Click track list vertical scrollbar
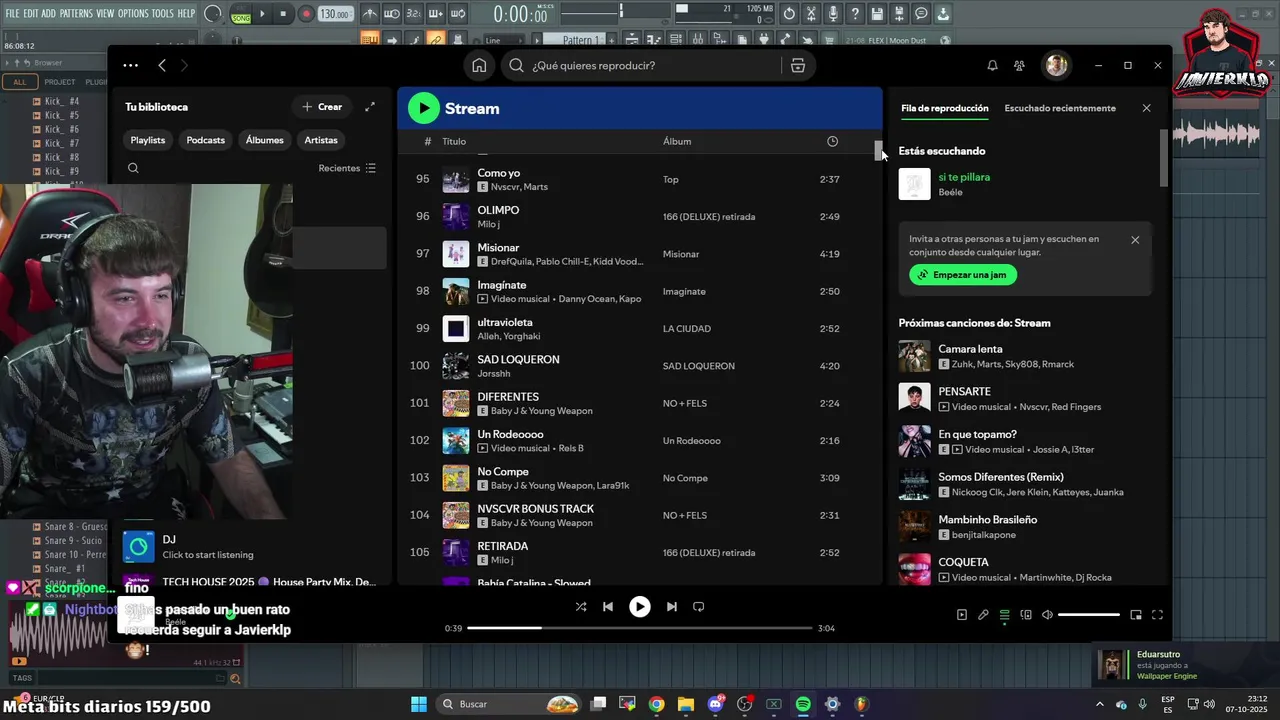Viewport: 1280px width, 720px height. [879, 150]
